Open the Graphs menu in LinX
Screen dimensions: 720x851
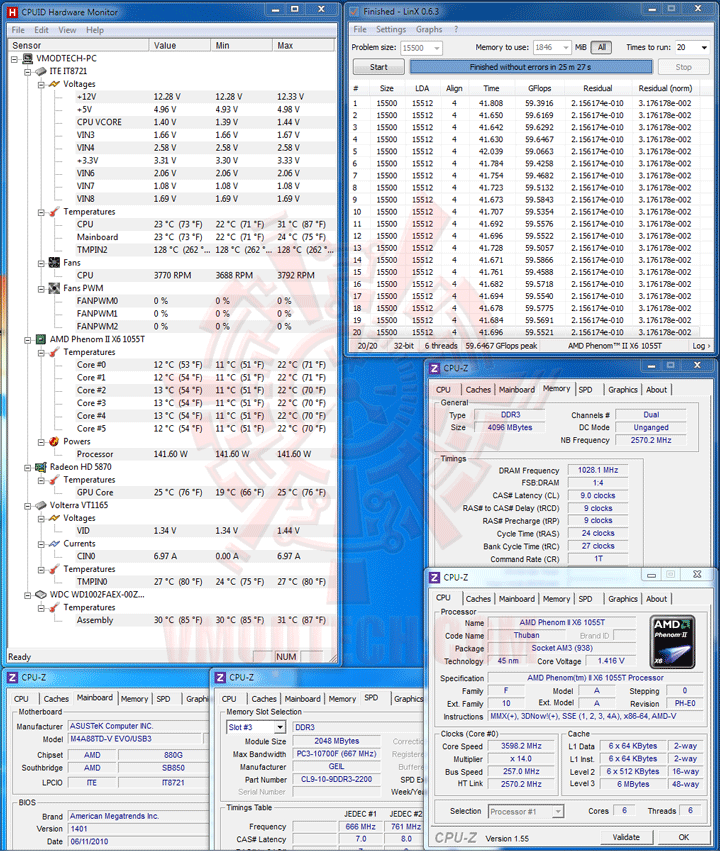(429, 29)
